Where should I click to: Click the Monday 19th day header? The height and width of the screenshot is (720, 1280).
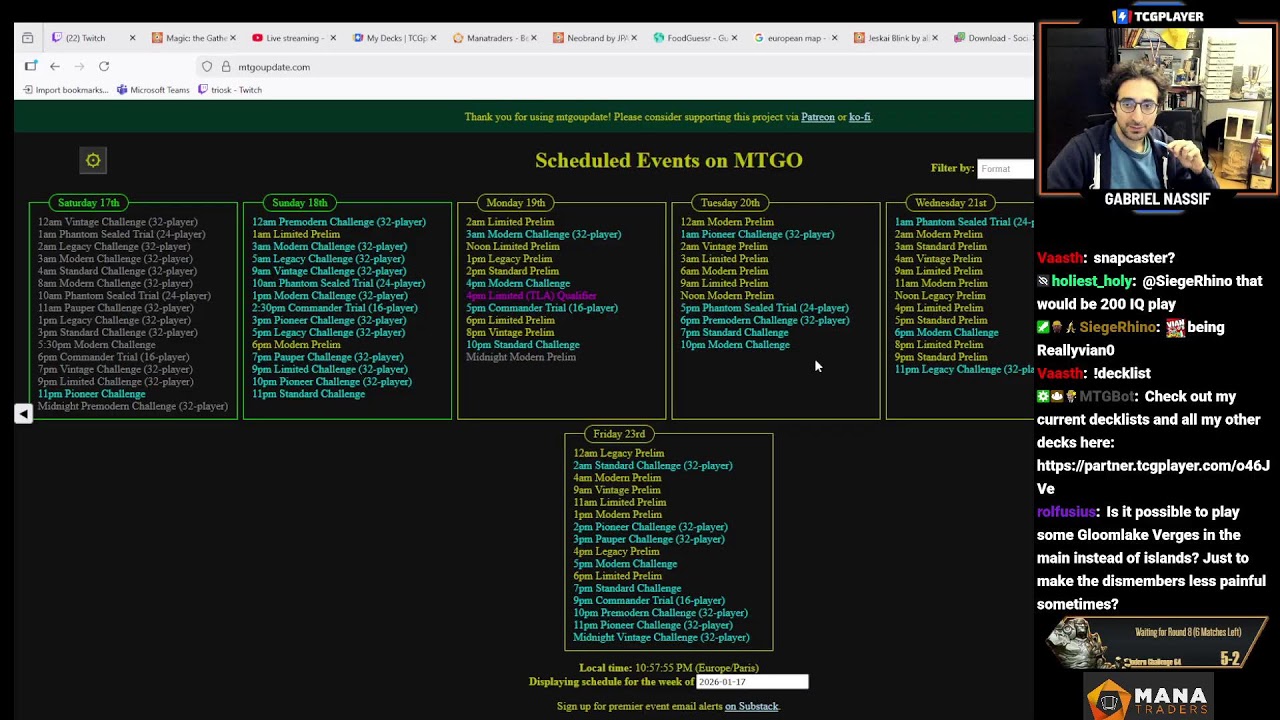tap(516, 203)
